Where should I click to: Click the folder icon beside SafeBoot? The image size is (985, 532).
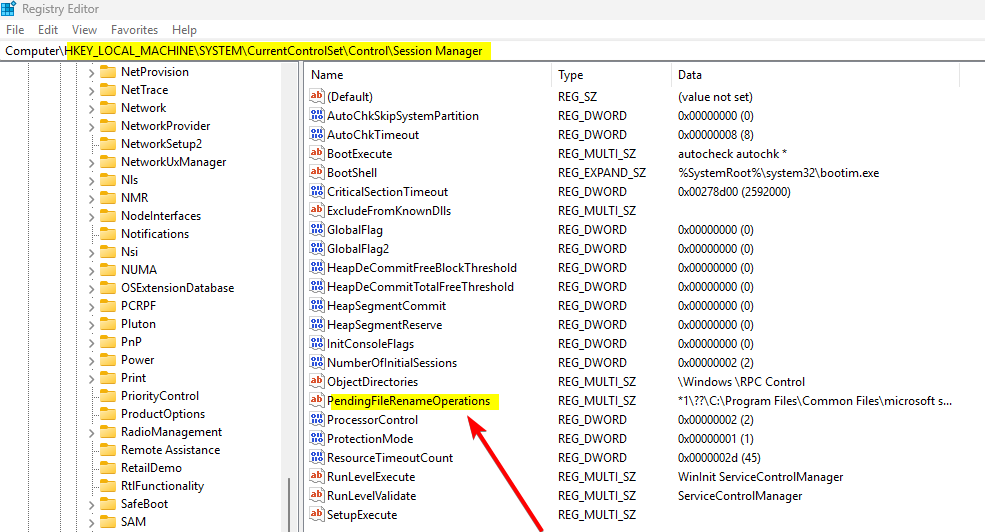tap(108, 504)
